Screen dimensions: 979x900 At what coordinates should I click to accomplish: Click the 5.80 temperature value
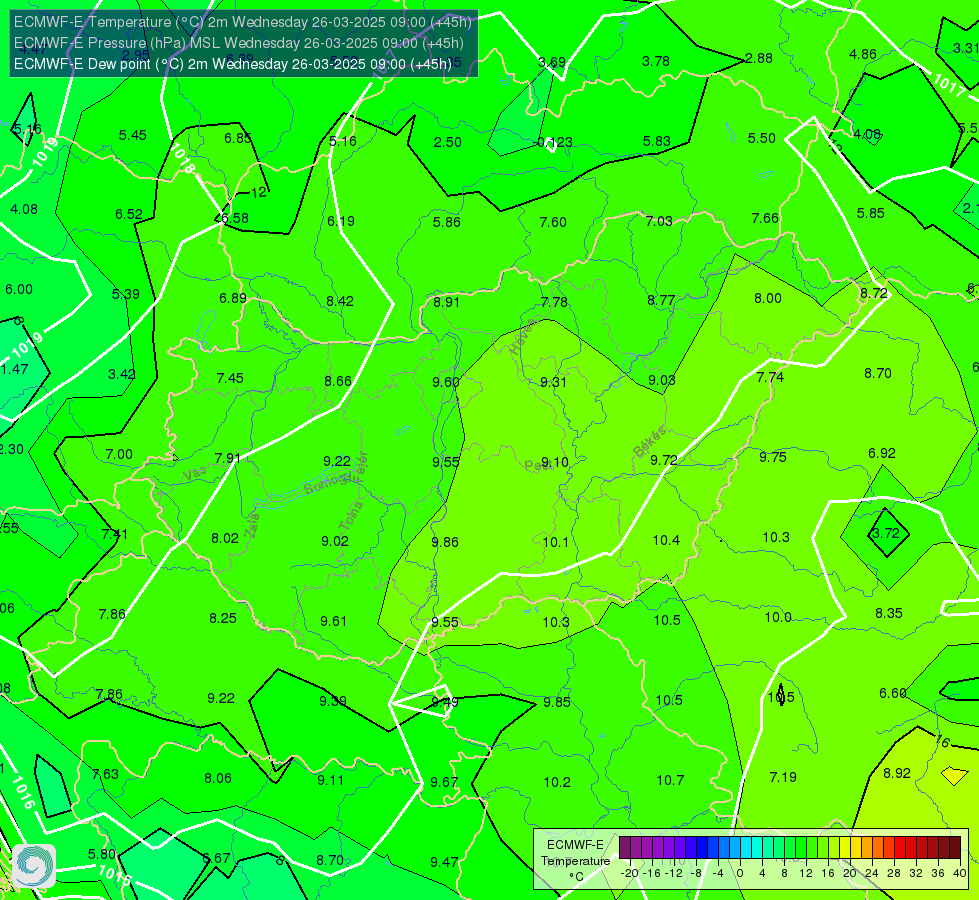pos(102,854)
